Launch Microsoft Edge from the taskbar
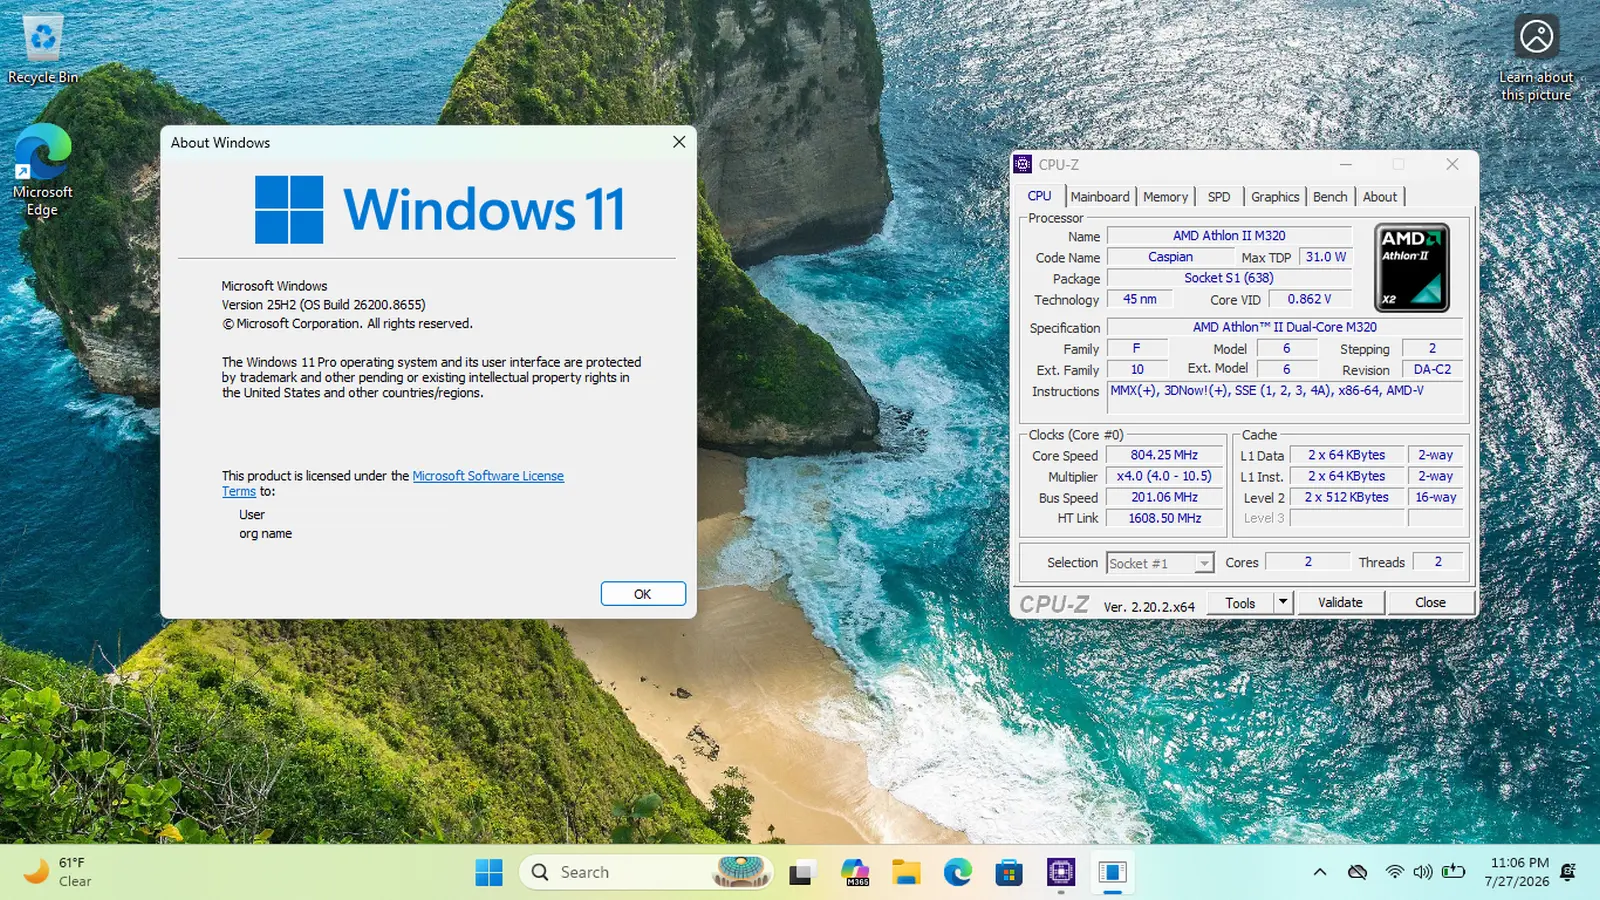Viewport: 1600px width, 900px height. (x=958, y=873)
